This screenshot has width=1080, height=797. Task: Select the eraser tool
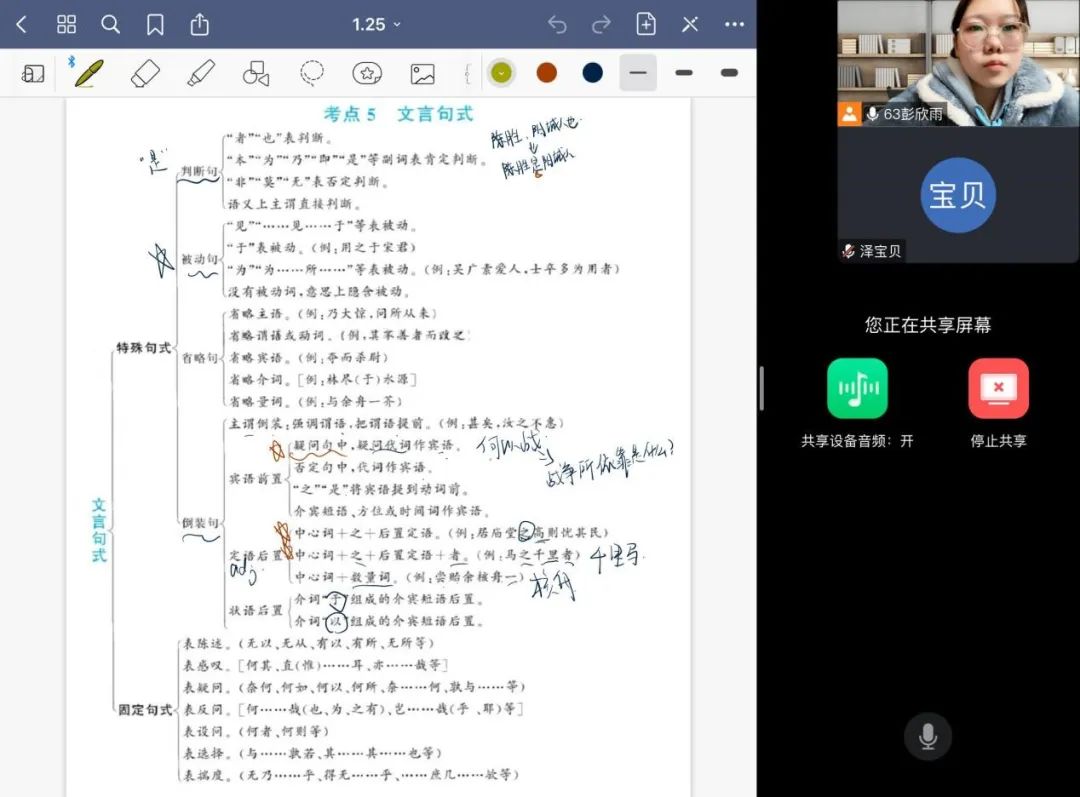click(x=145, y=73)
